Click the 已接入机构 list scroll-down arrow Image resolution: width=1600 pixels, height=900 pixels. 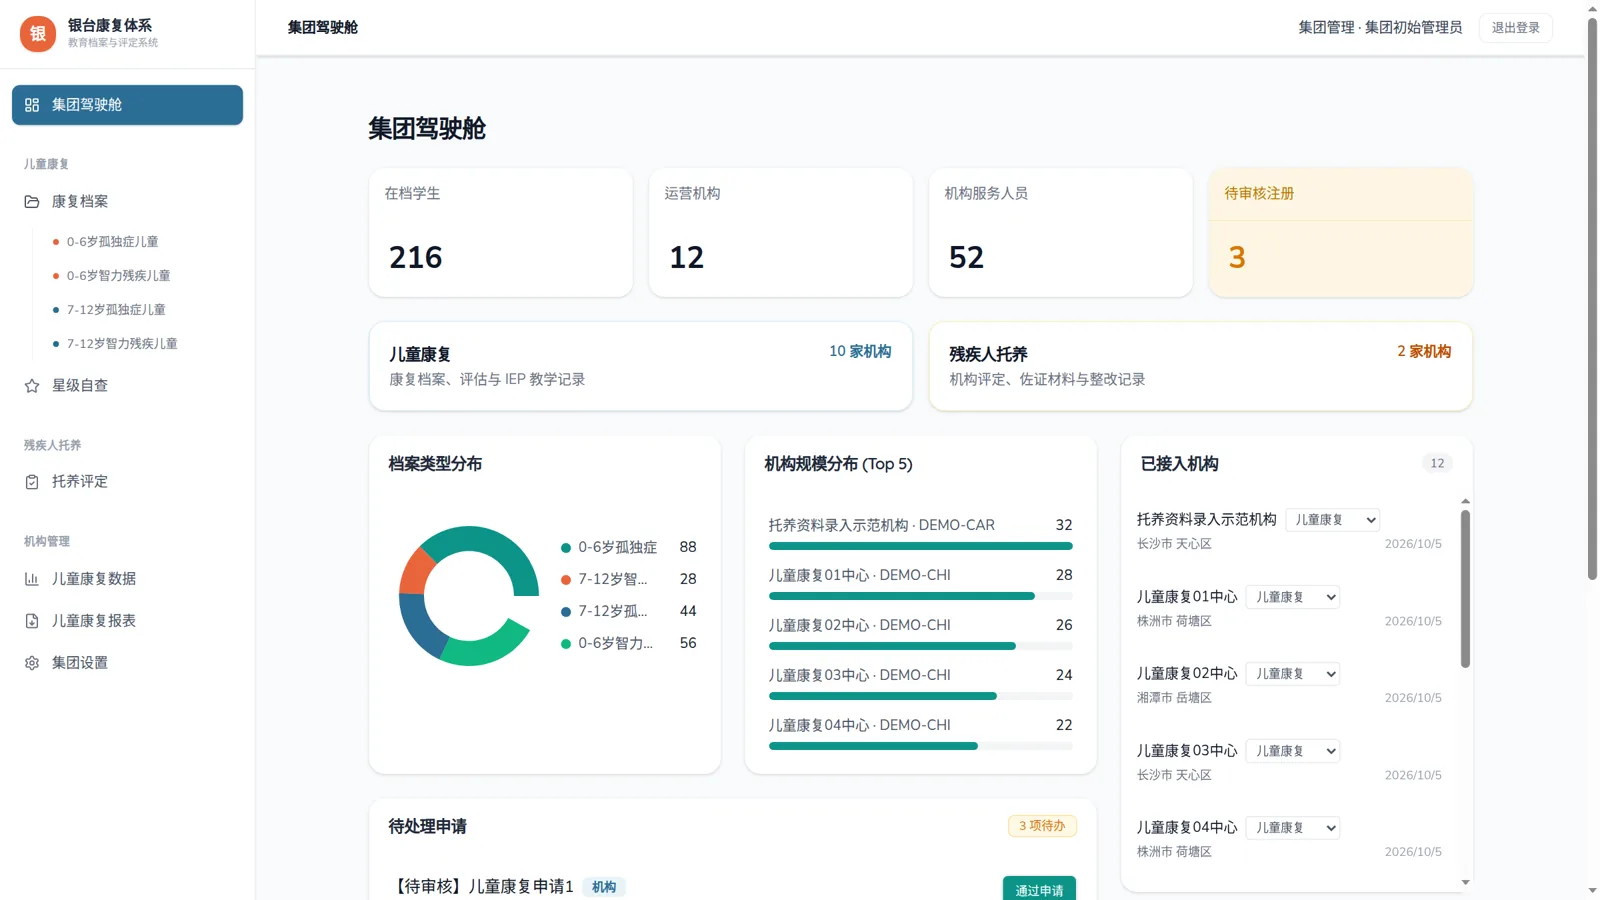point(1465,883)
